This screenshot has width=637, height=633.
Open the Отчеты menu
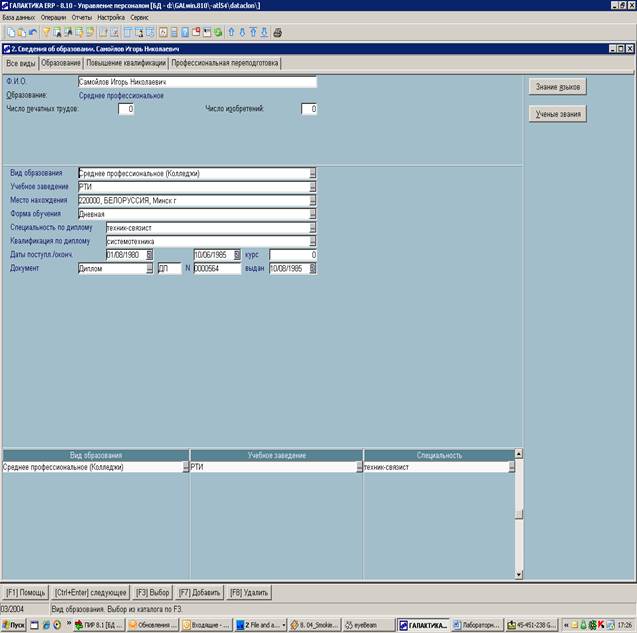(83, 18)
